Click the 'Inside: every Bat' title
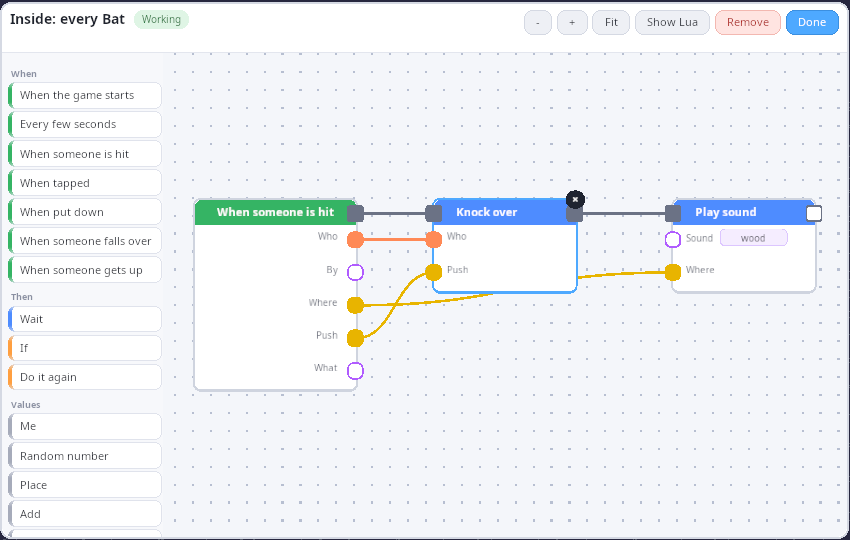This screenshot has height=540, width=850. tap(67, 20)
